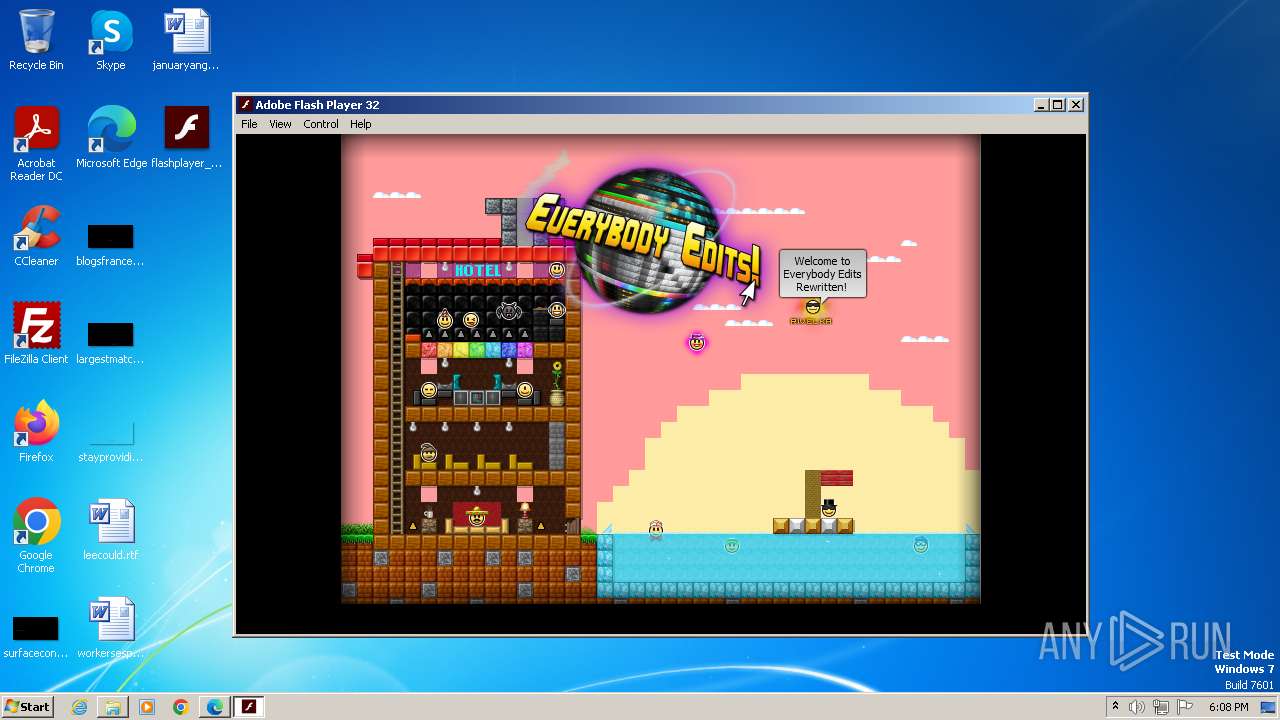Select the flashplayer desktop file icon
Image resolution: width=1280 pixels, height=720 pixels.
(x=186, y=139)
